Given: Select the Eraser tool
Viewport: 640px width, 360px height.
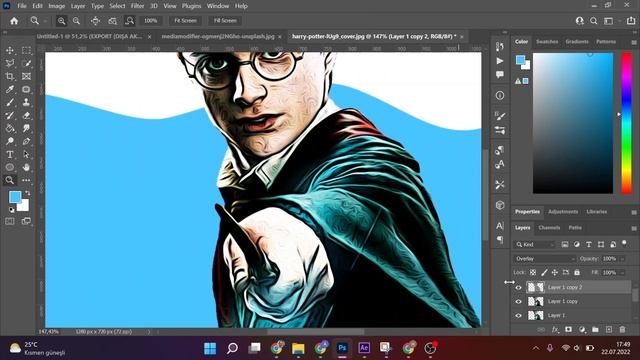Looking at the screenshot, I should [x=27, y=116].
